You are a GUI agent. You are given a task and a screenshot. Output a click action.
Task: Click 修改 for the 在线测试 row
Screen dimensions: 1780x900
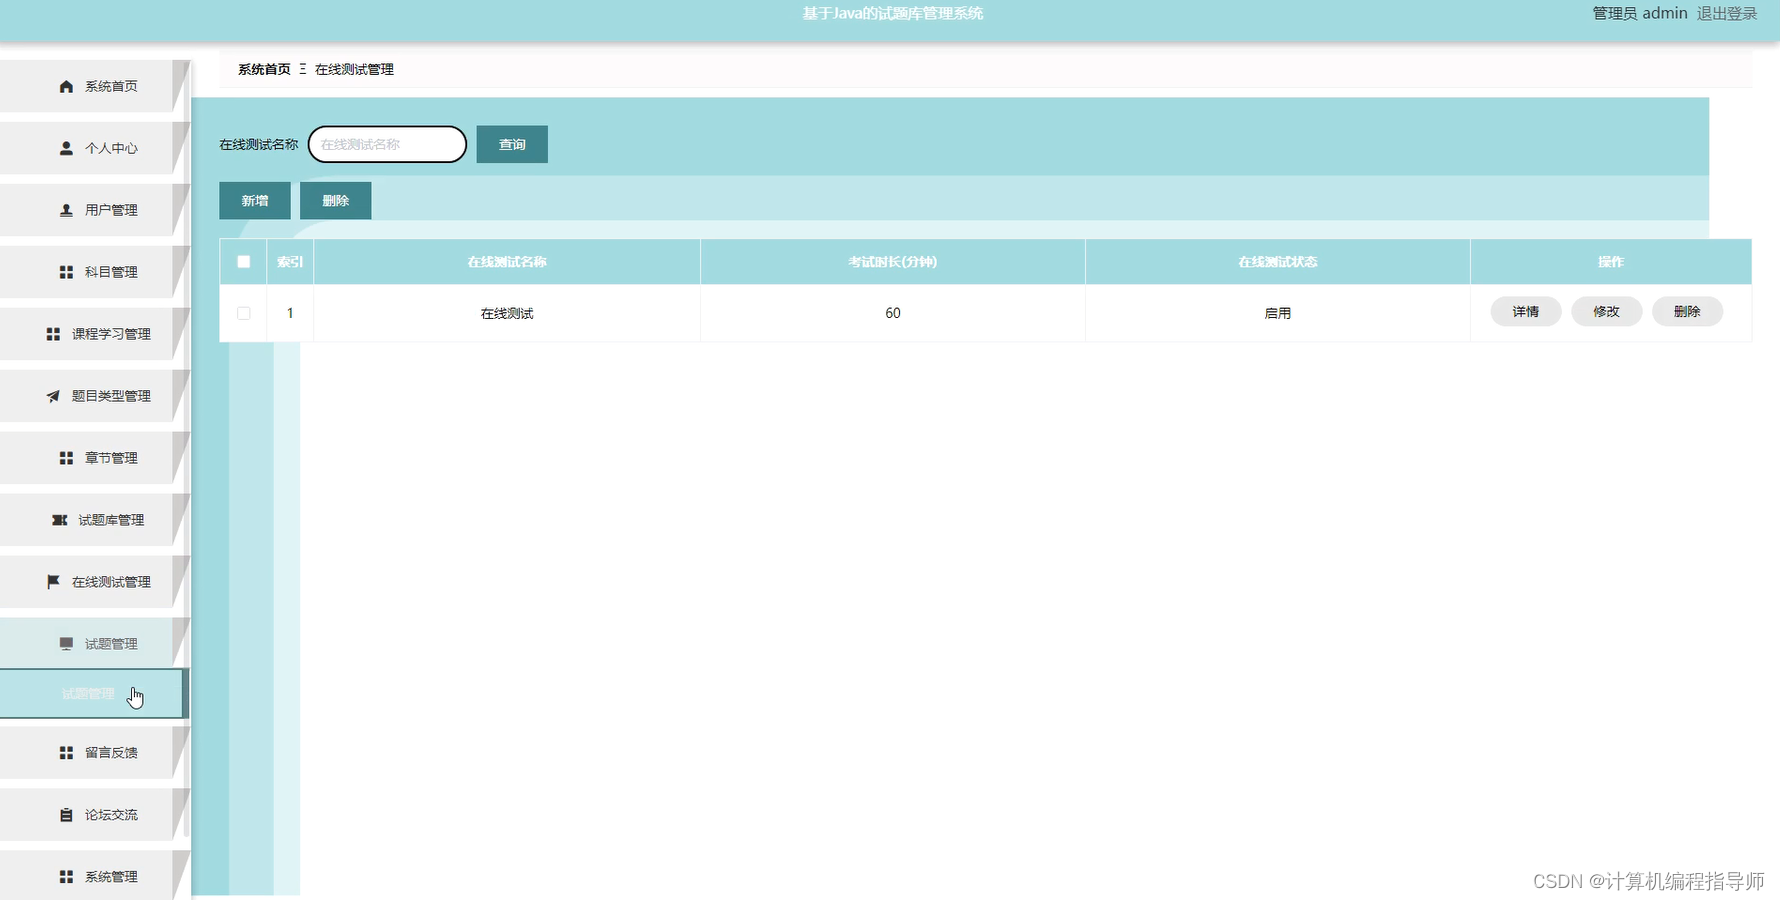click(x=1606, y=312)
